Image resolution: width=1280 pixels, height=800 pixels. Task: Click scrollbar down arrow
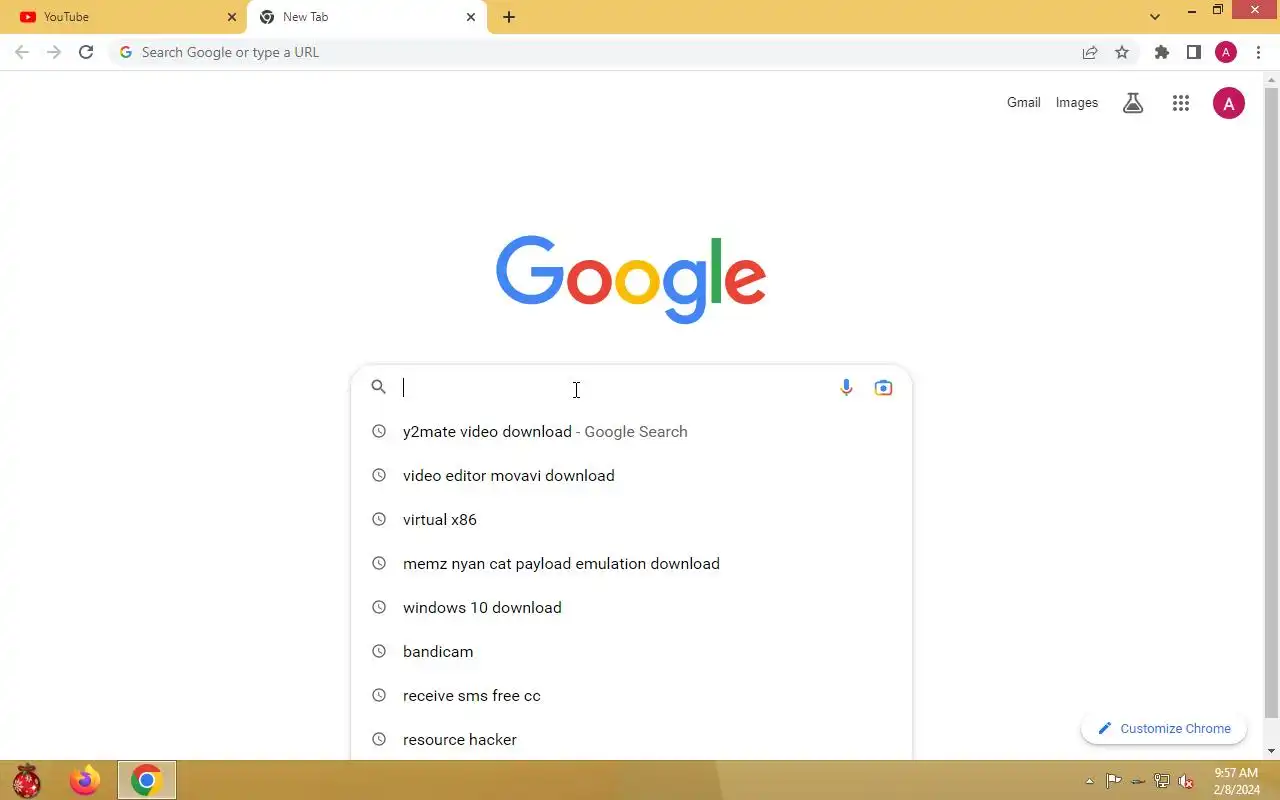click(1272, 751)
